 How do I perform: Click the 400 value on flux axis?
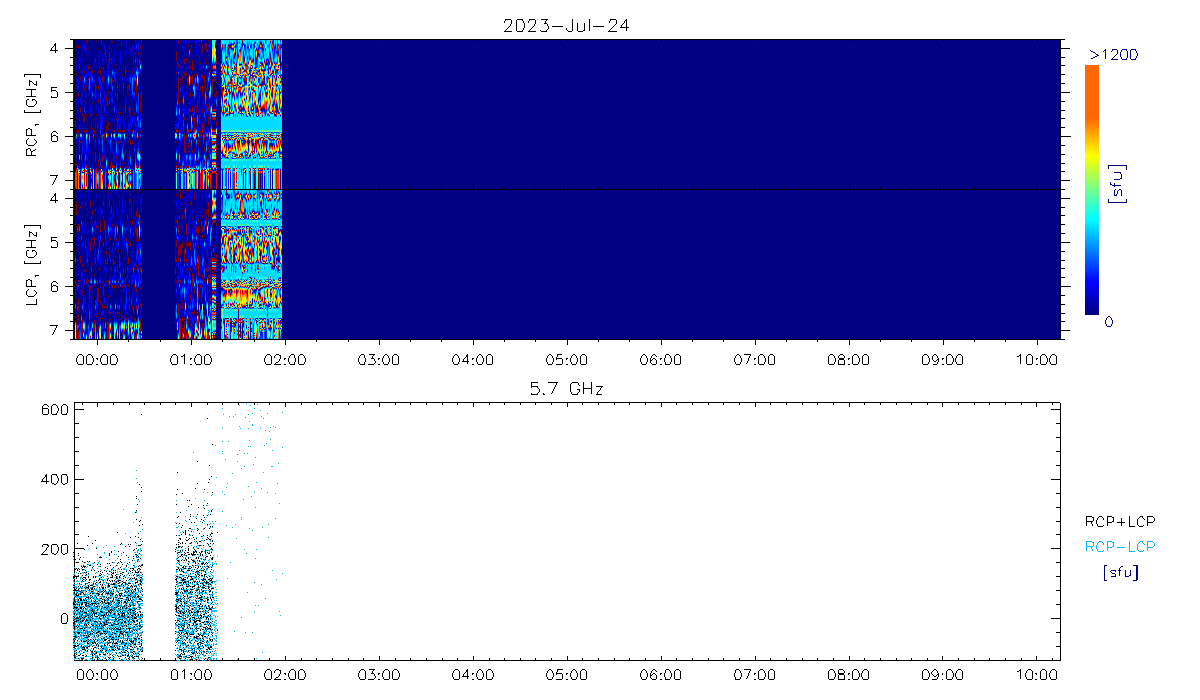click(54, 479)
